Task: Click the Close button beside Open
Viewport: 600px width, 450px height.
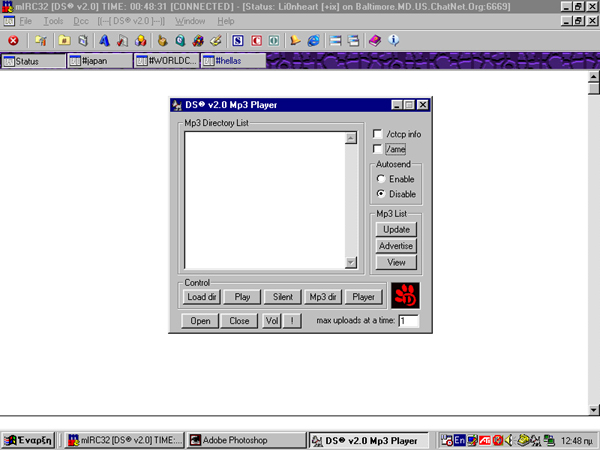Action: click(x=239, y=321)
